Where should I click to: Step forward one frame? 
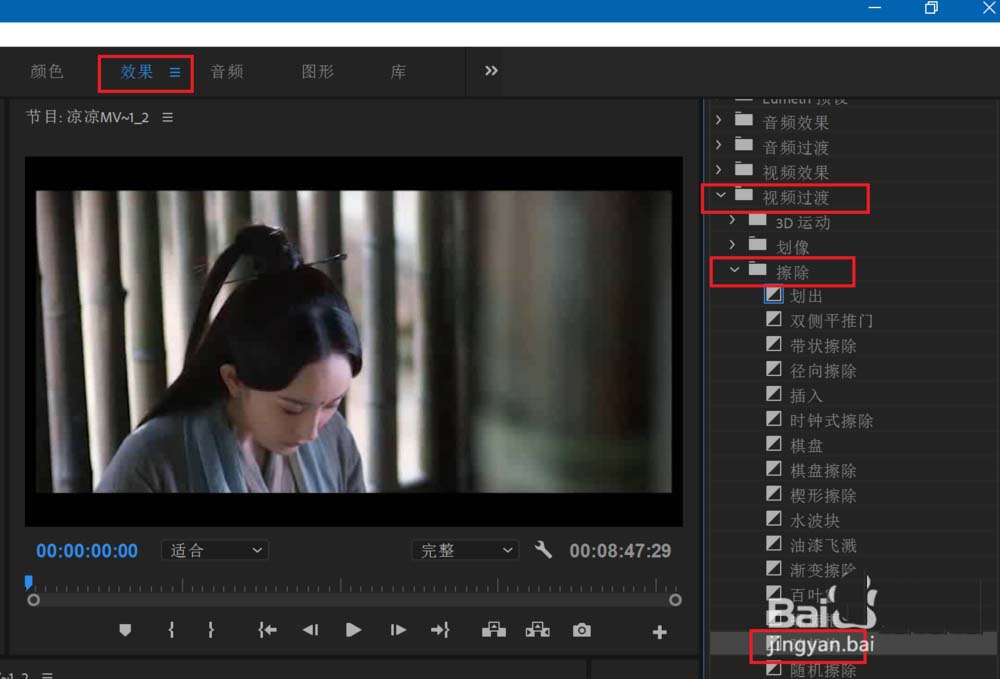[x=398, y=631]
